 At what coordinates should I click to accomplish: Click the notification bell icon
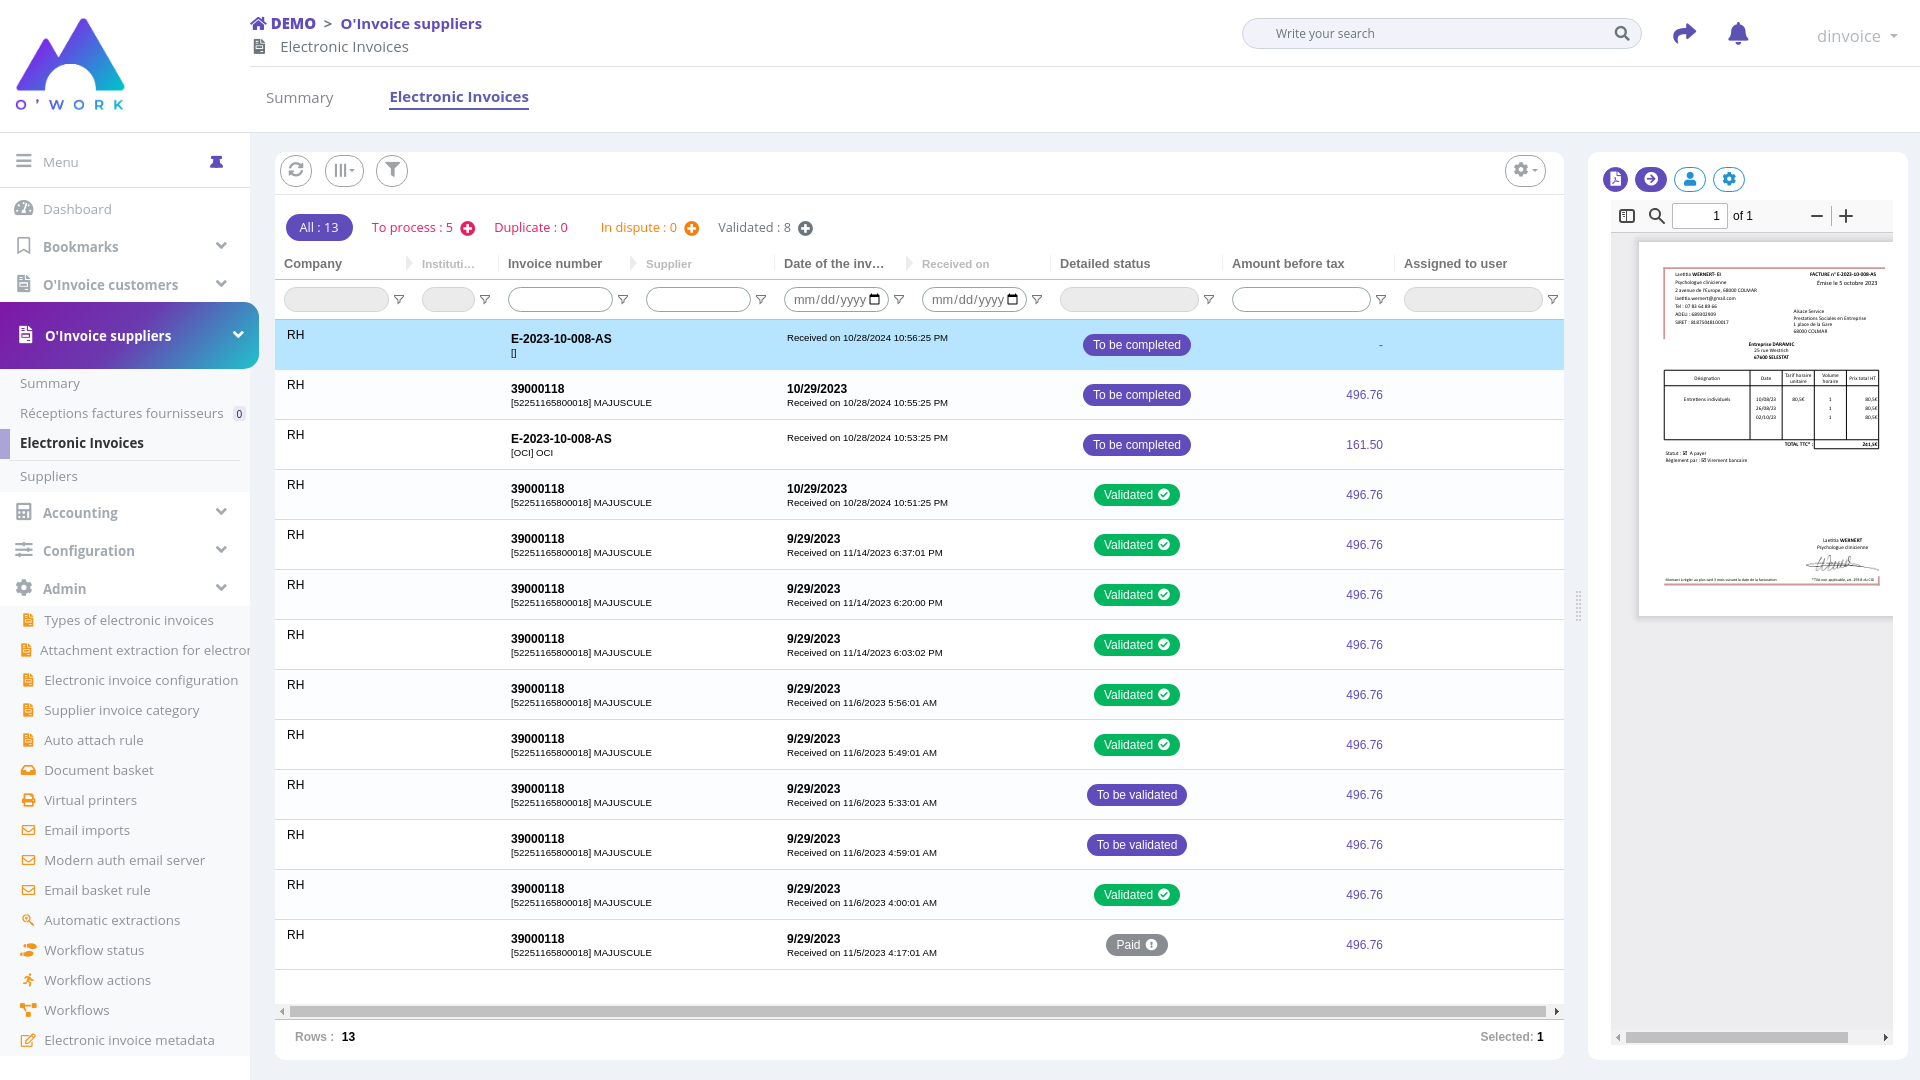(1738, 34)
